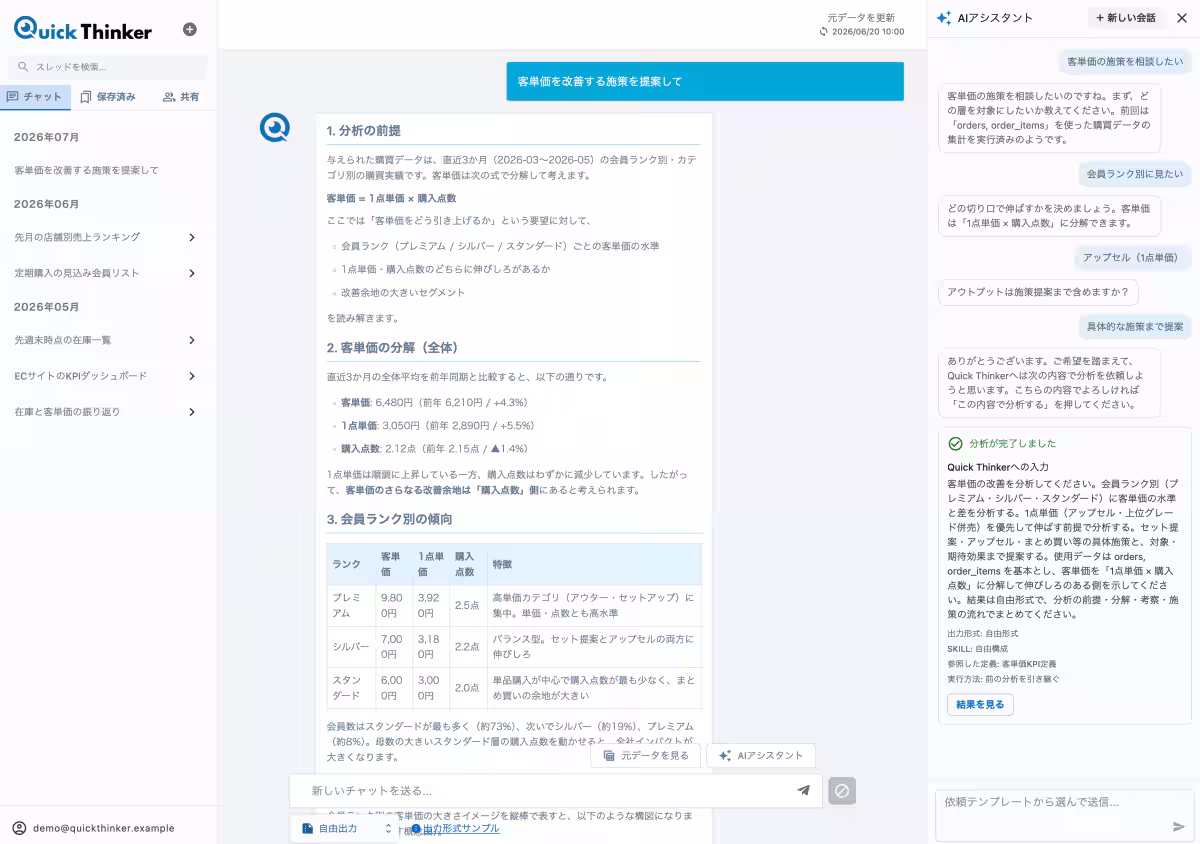Viewport: 1200px width, 844px height.
Task: Click the 2026年07月 group label
Action: [47, 137]
